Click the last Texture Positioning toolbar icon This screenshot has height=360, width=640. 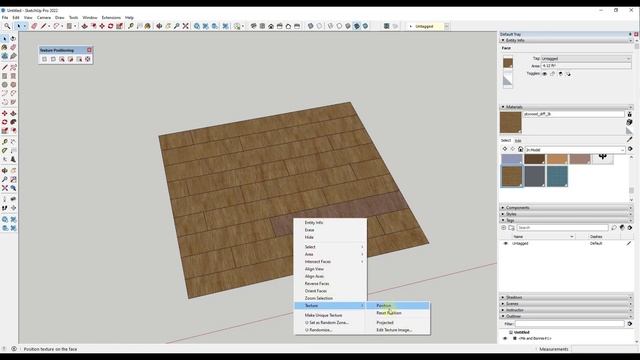(x=87, y=59)
